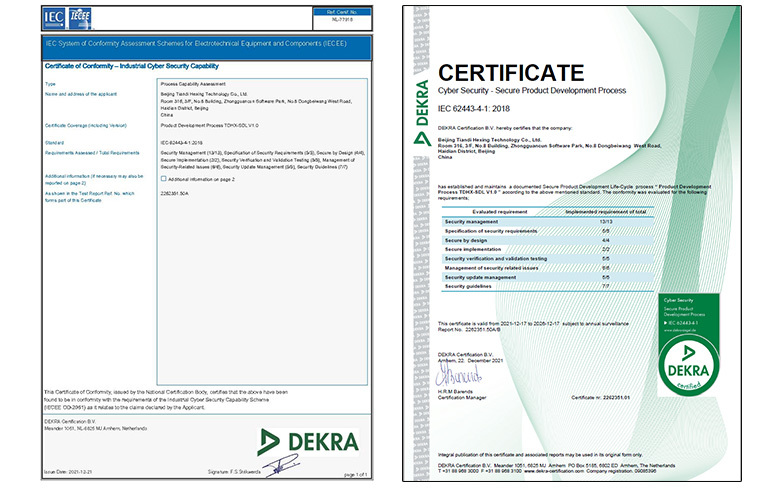The height and width of the screenshot is (499, 780).
Task: Click the handwritten signature above H.R.M Barends
Action: 459,375
